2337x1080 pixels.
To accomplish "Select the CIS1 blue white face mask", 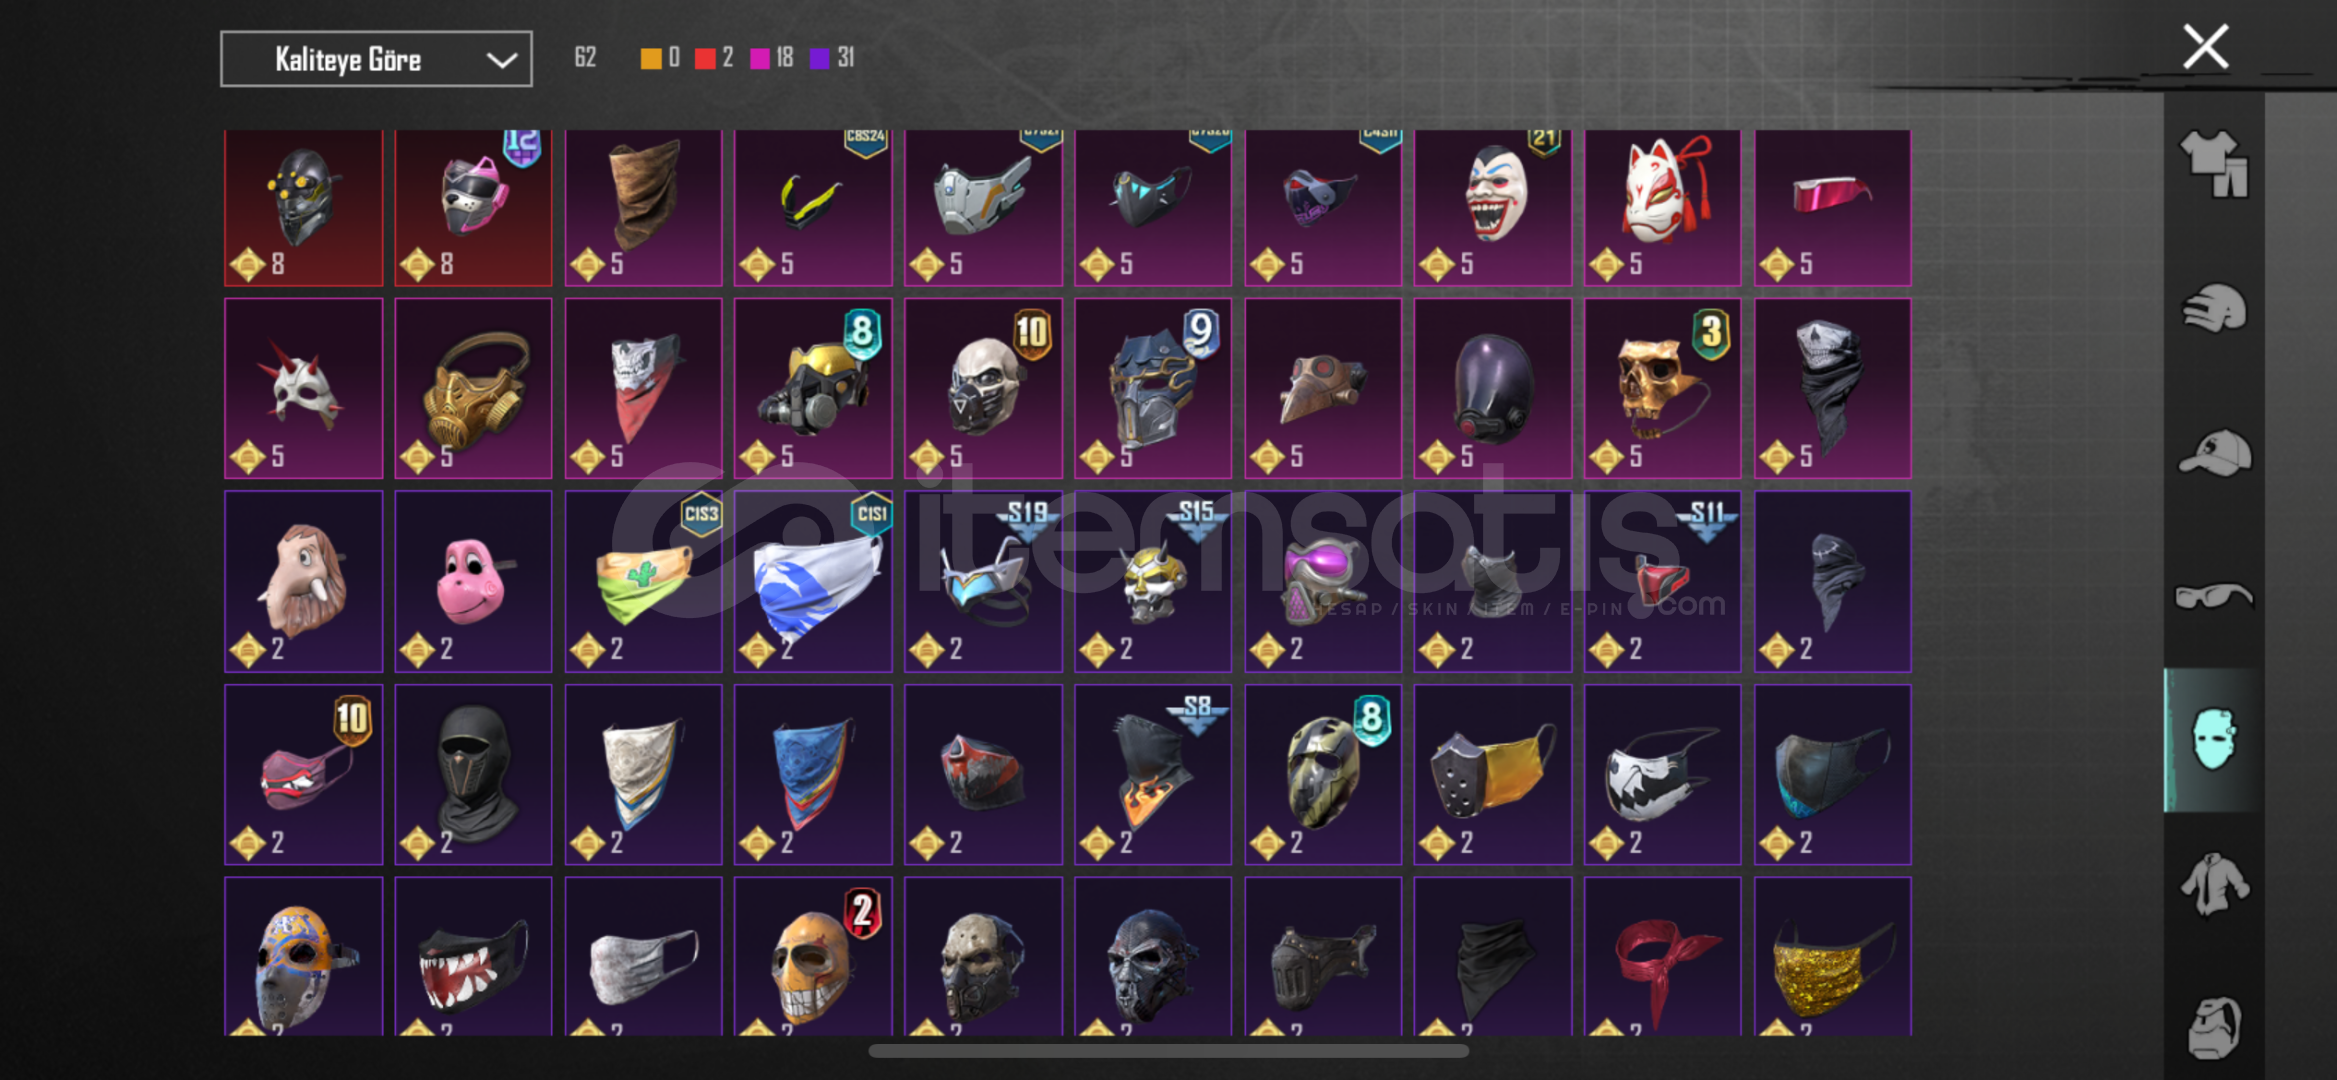I will click(x=813, y=581).
